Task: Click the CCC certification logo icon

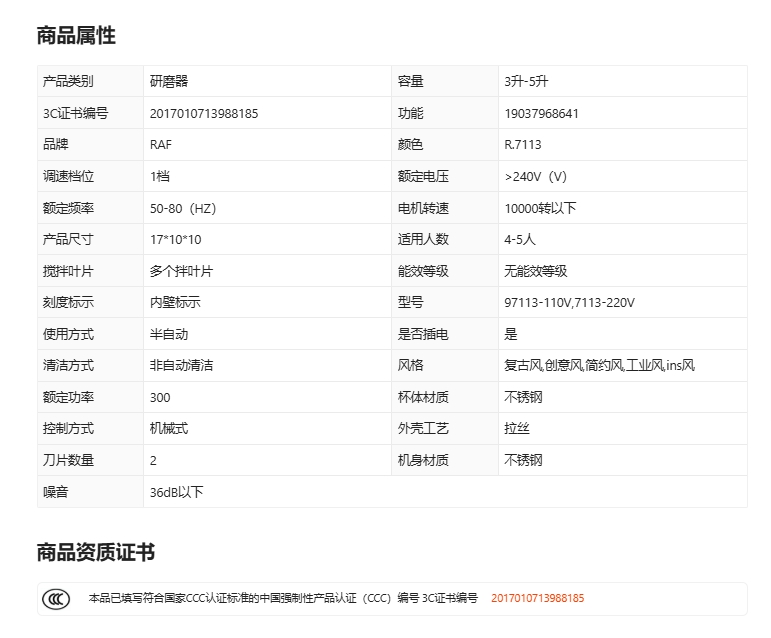Action: [x=56, y=598]
